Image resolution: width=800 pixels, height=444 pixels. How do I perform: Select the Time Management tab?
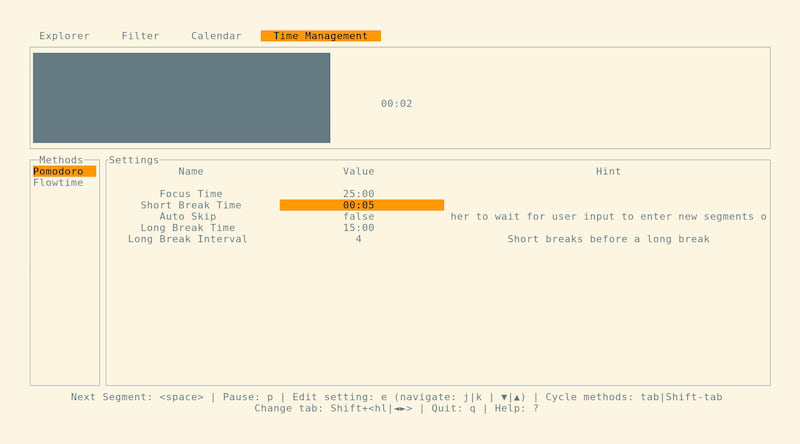(x=320, y=36)
